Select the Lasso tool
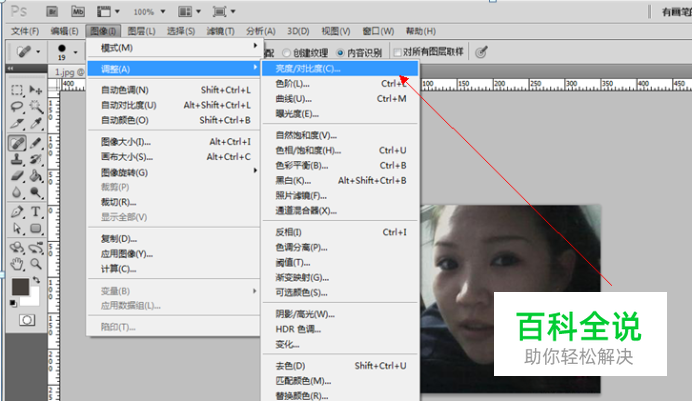 click(17, 107)
